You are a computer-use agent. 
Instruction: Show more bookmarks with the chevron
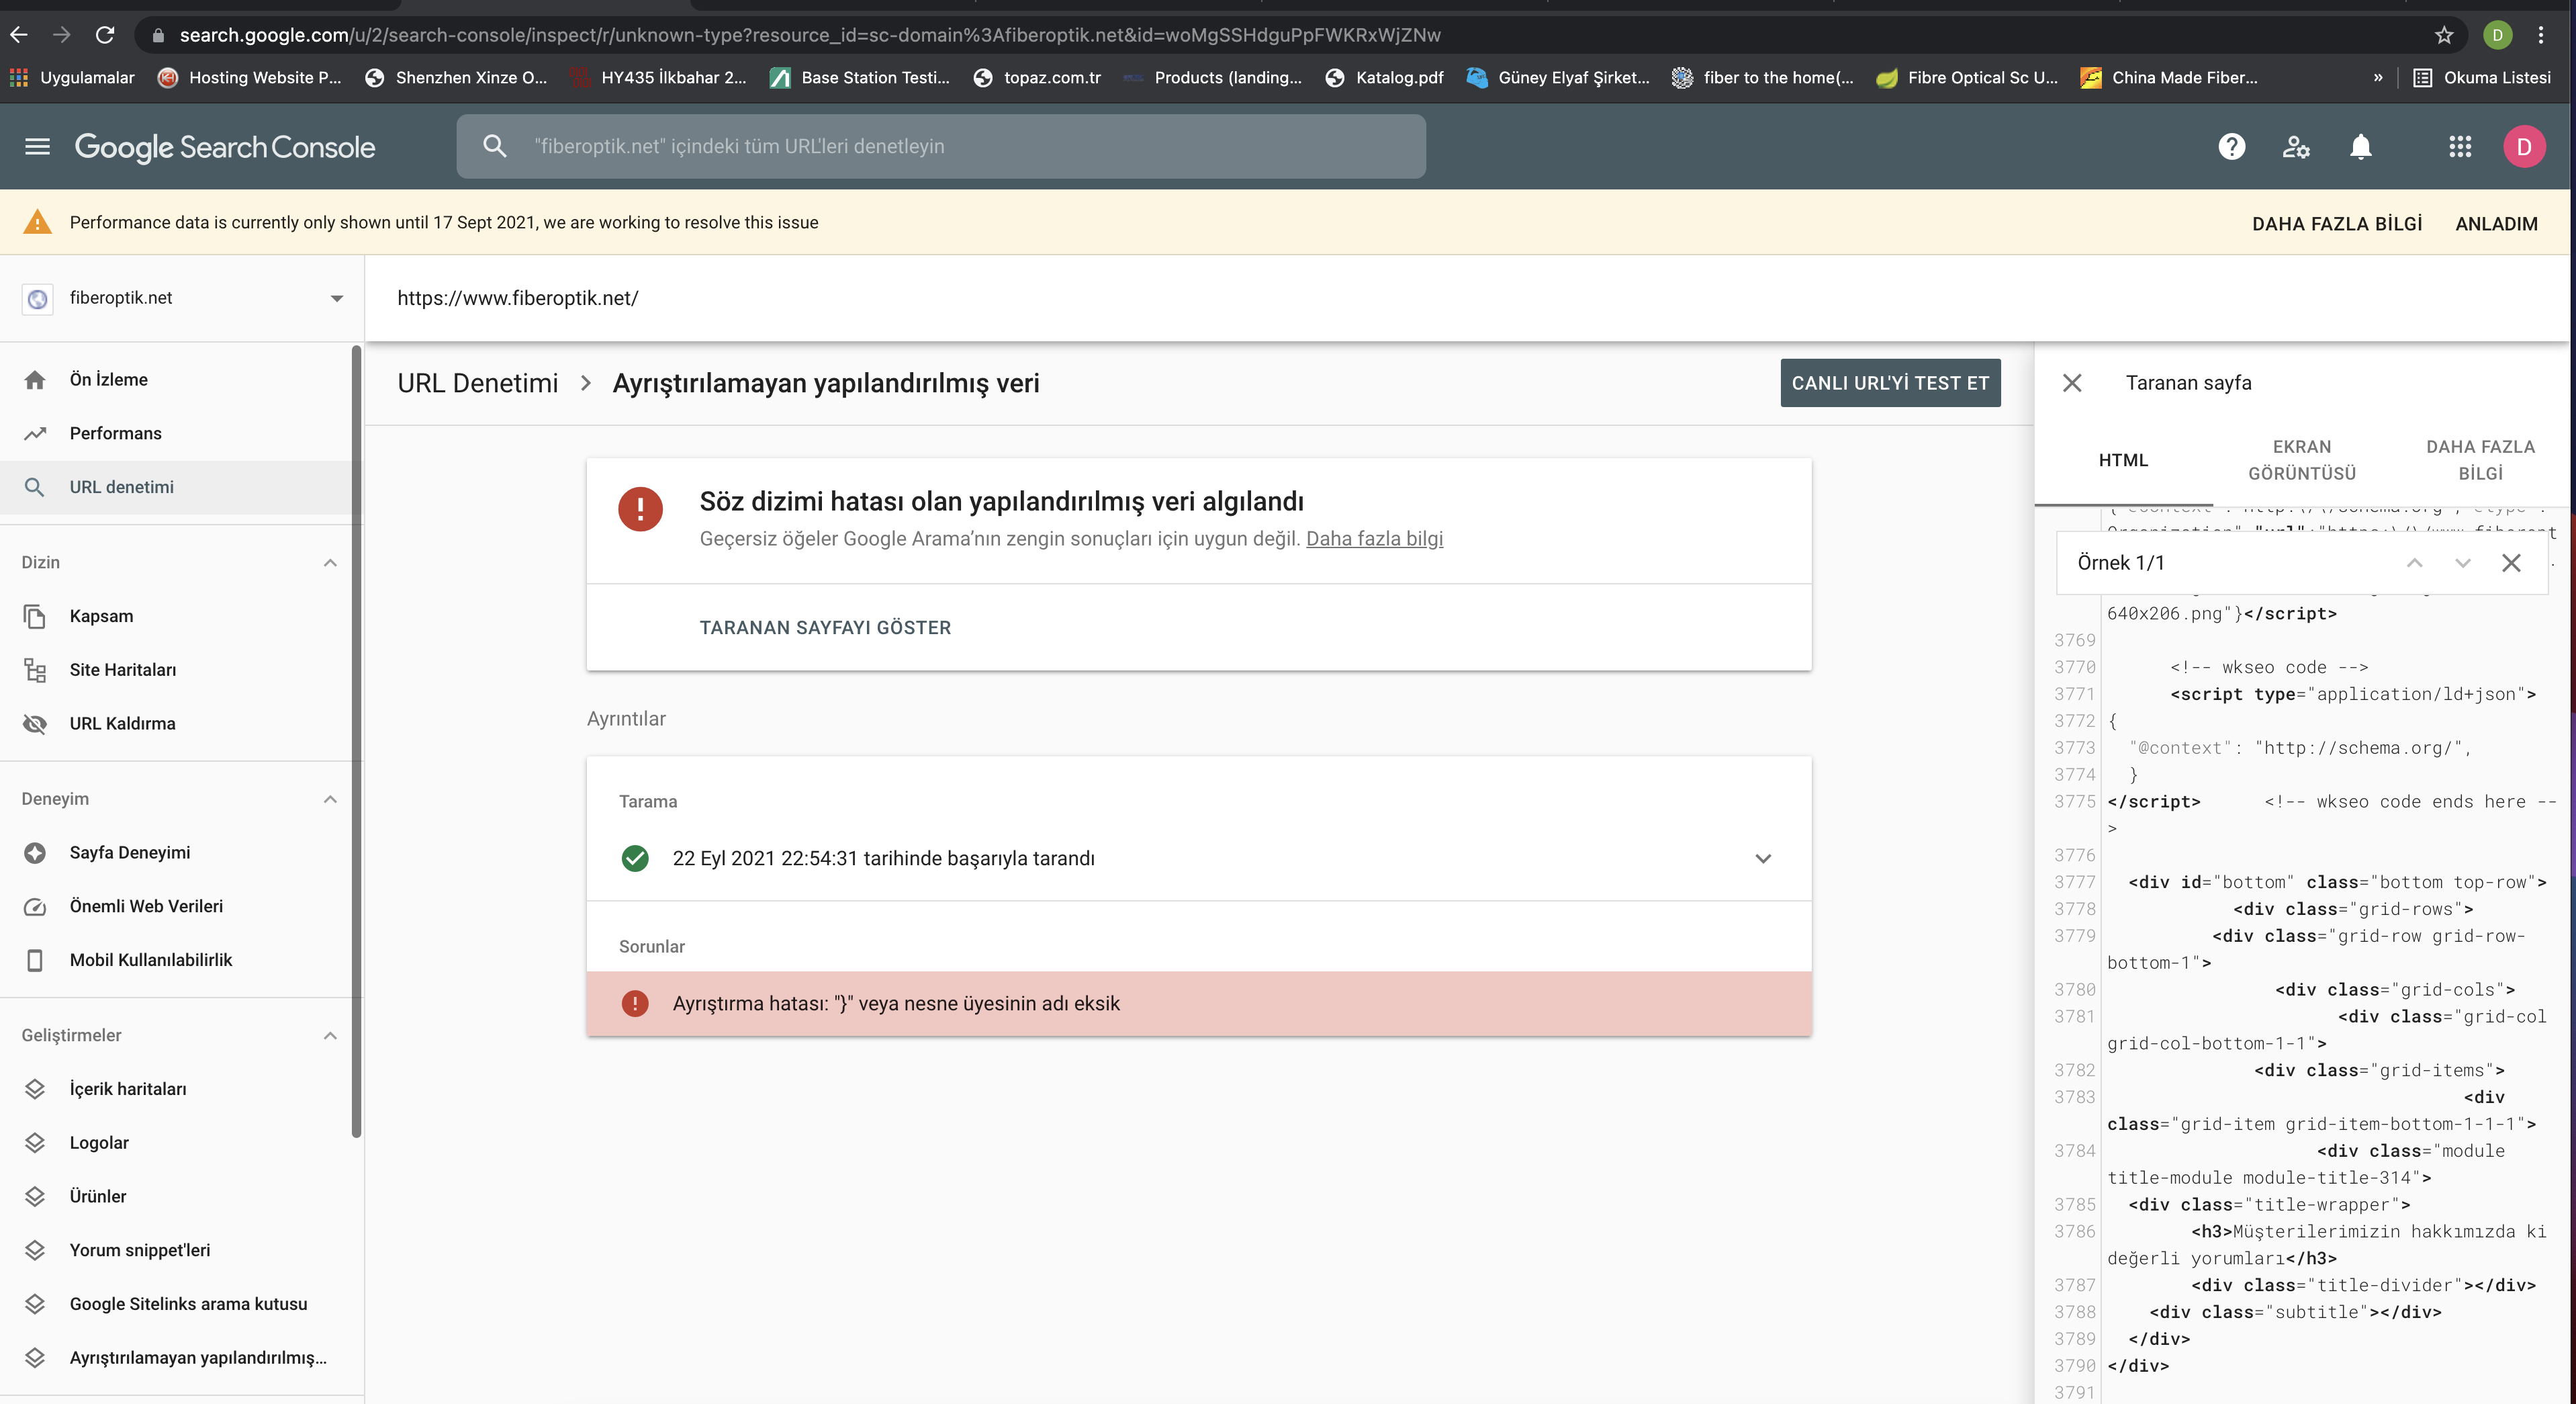coord(2377,78)
